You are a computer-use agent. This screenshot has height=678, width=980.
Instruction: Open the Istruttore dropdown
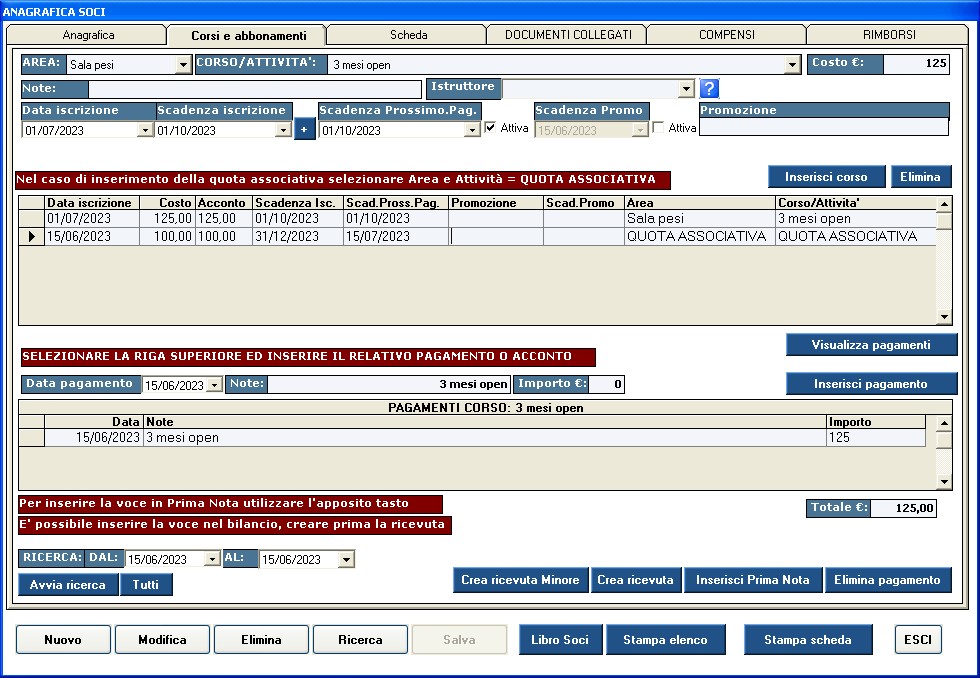[x=686, y=89]
